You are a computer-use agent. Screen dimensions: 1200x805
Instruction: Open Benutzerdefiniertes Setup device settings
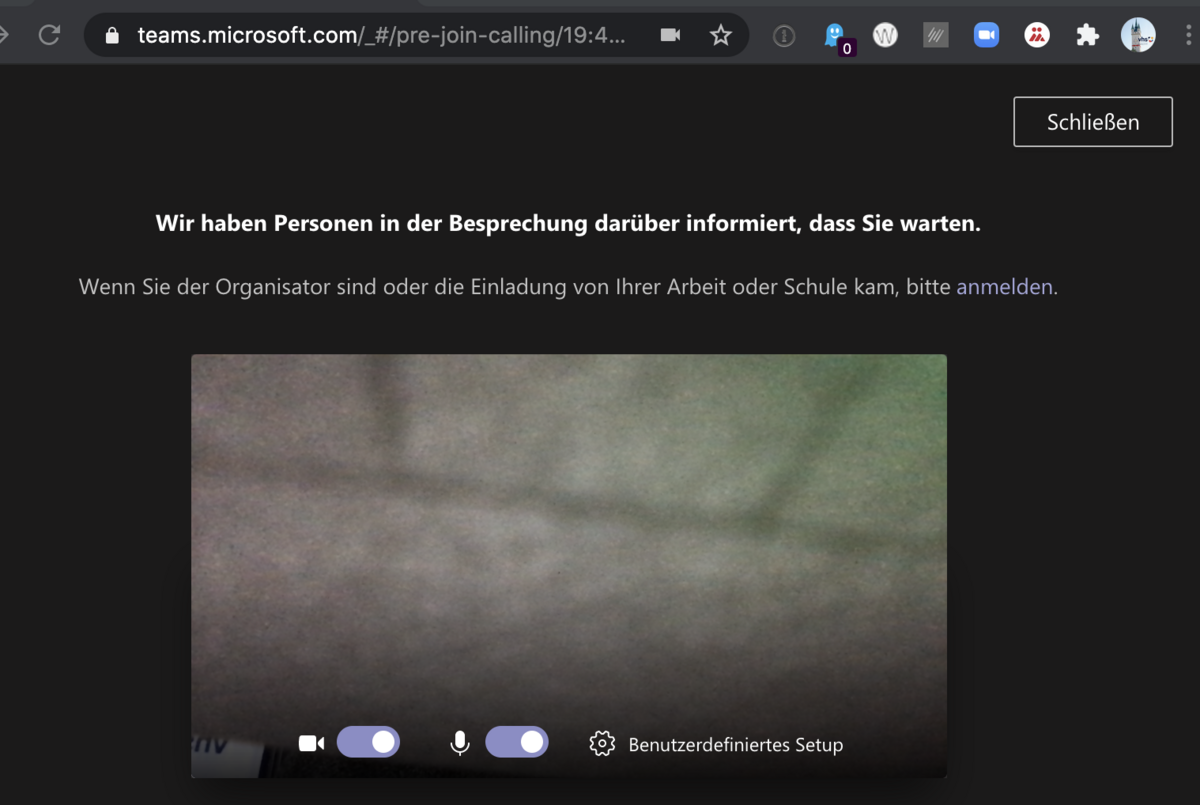coord(717,745)
